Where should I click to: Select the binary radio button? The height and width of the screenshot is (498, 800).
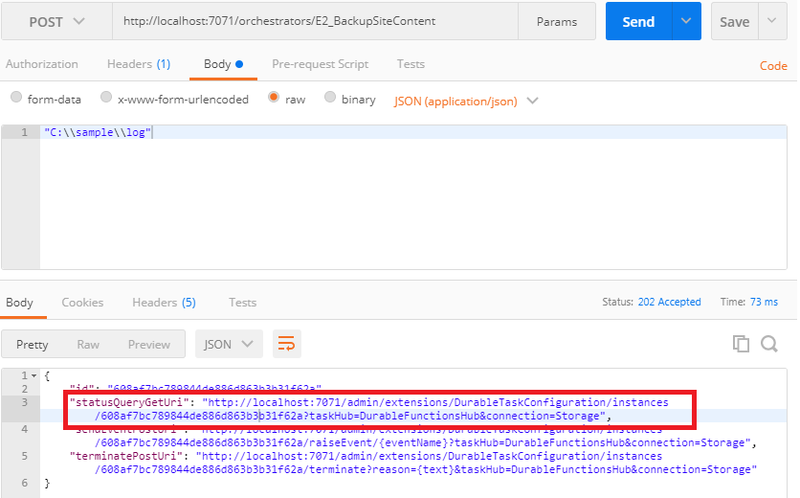coord(330,97)
